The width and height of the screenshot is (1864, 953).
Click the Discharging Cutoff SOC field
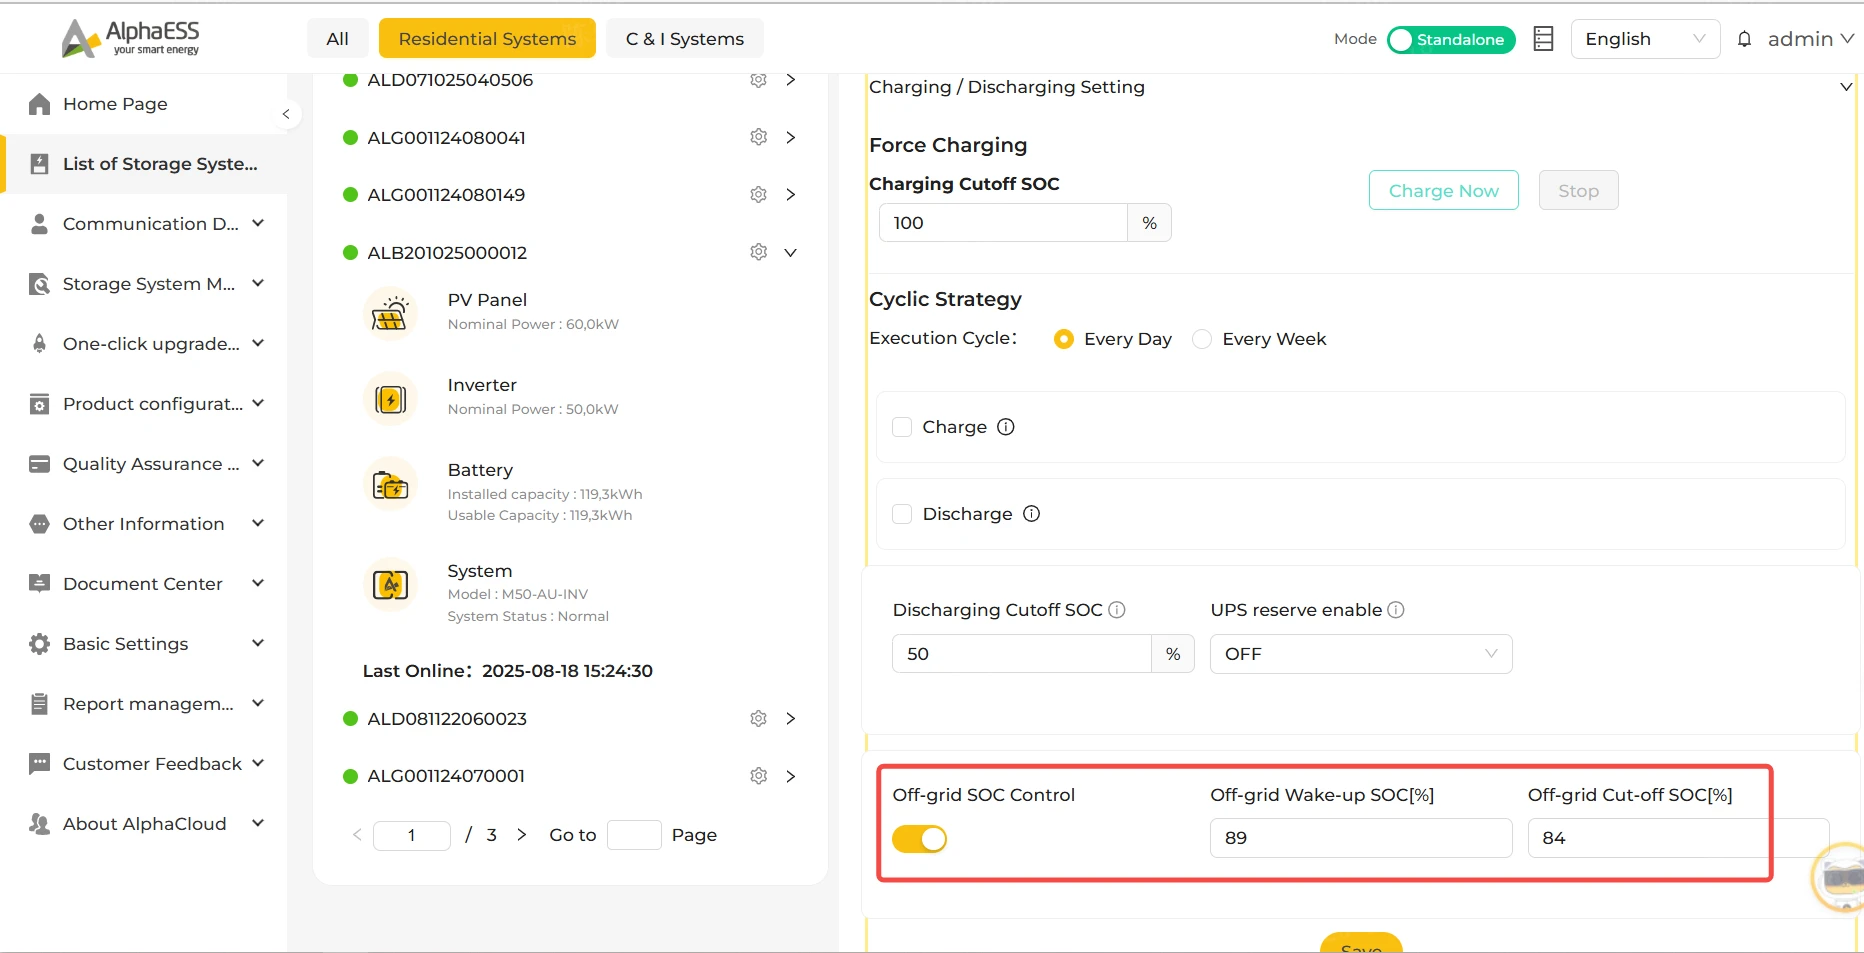pyautogui.click(x=1021, y=654)
